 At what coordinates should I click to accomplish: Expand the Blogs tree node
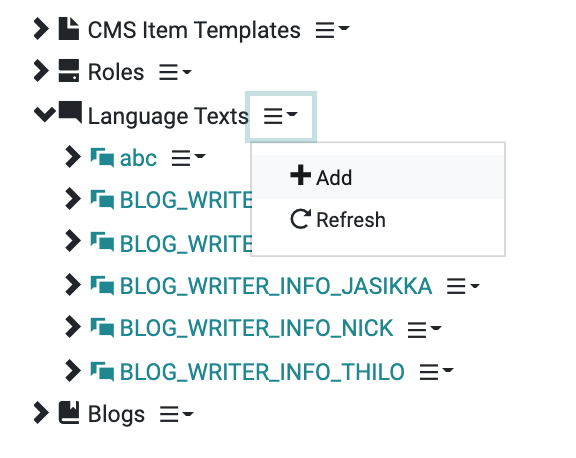point(41,413)
